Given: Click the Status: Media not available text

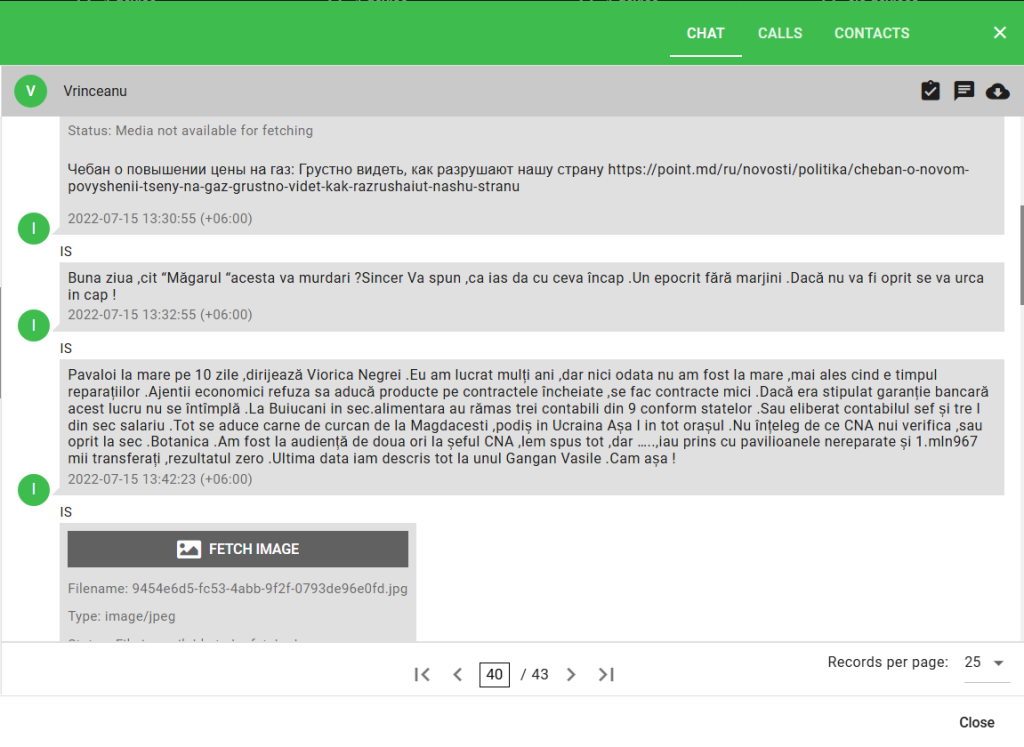Looking at the screenshot, I should [x=190, y=131].
